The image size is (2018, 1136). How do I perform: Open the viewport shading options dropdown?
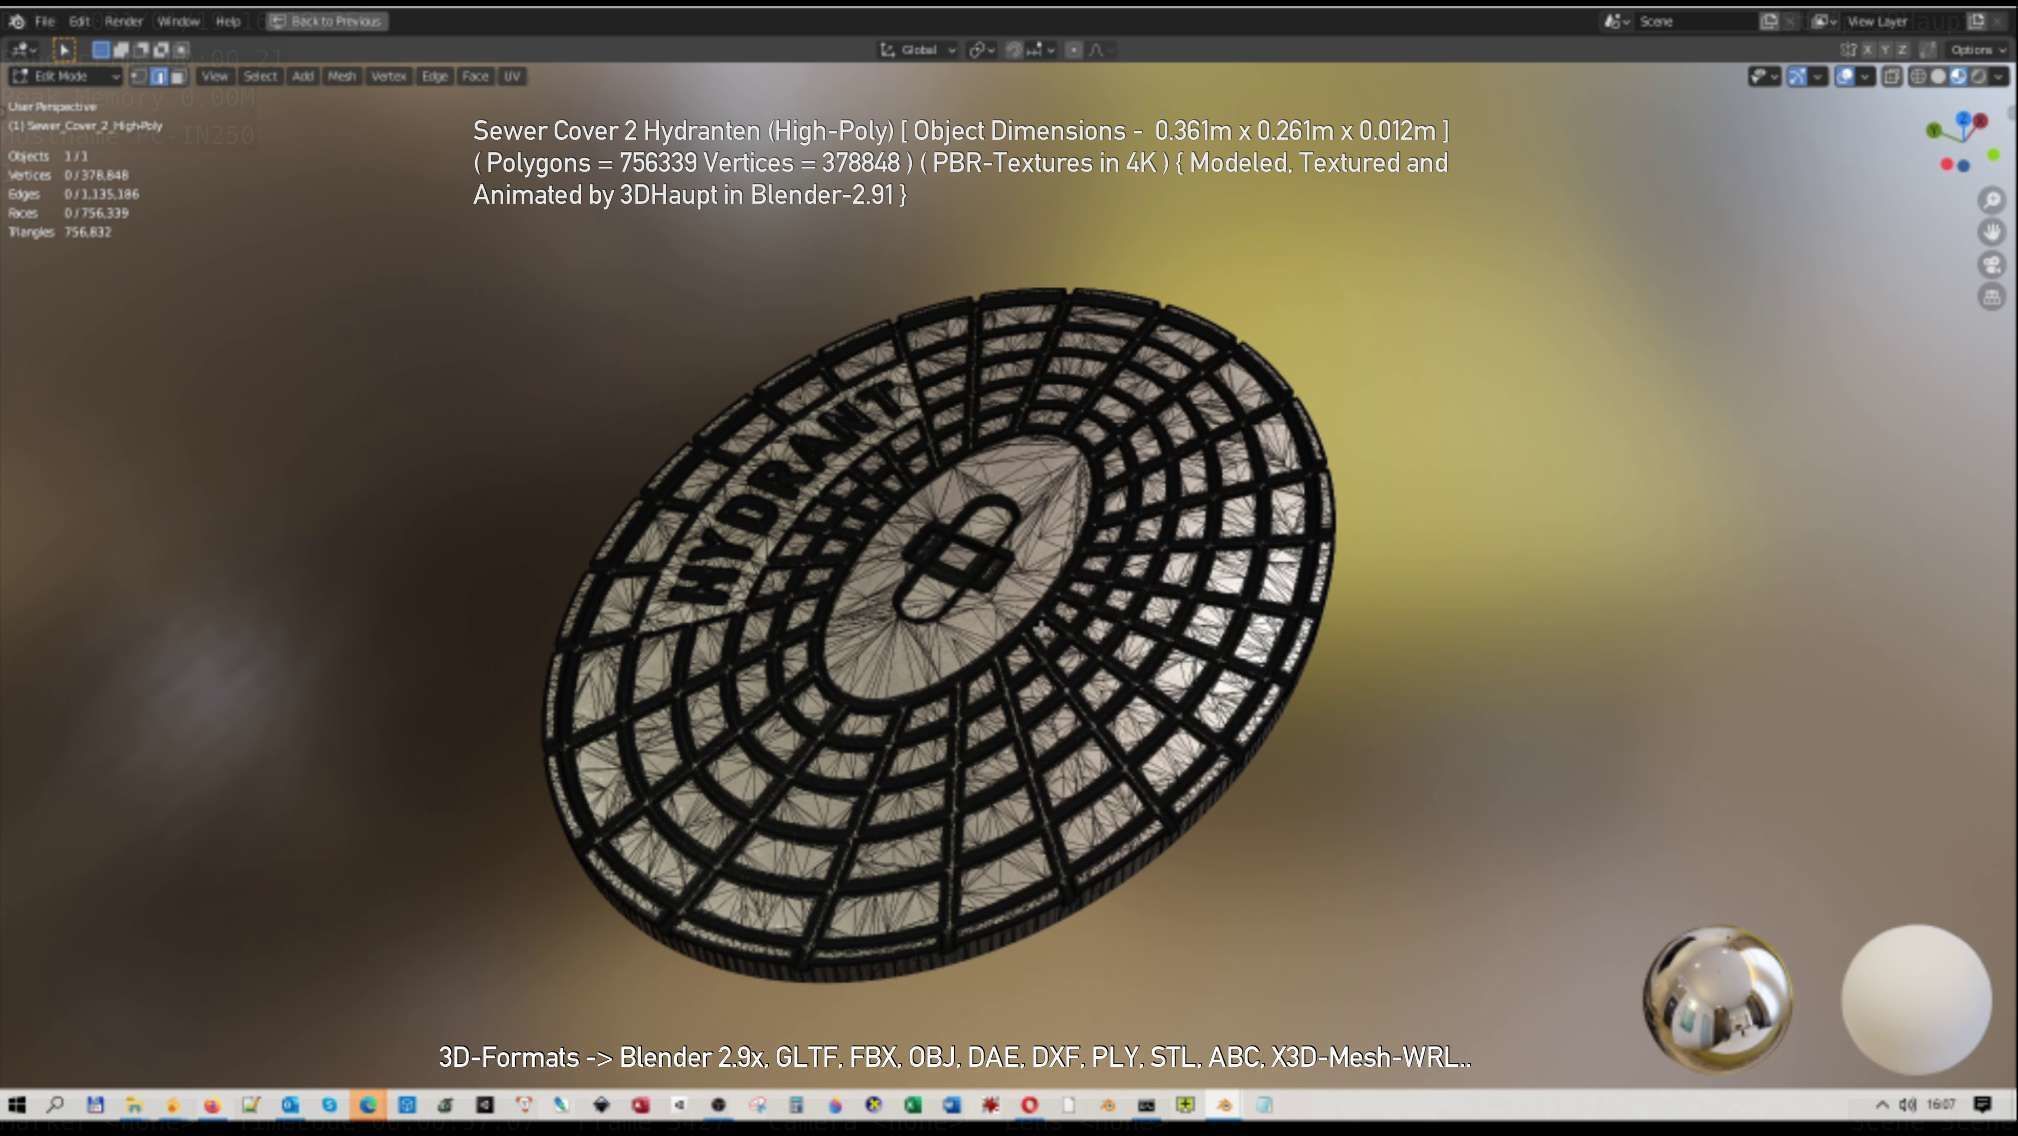tap(1999, 76)
